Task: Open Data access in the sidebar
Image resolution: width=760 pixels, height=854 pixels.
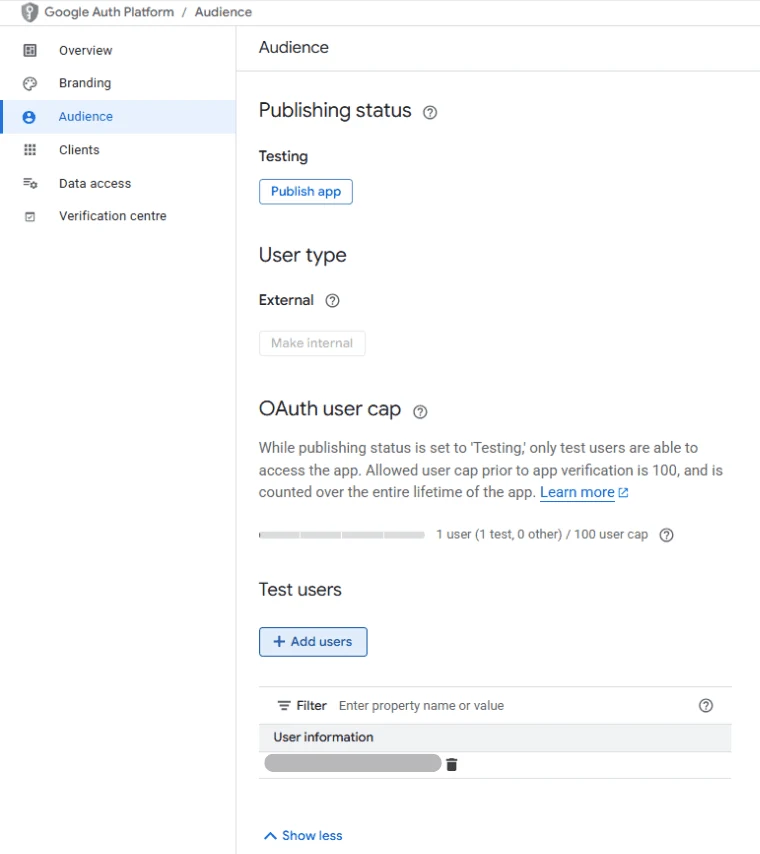Action: [119, 184]
